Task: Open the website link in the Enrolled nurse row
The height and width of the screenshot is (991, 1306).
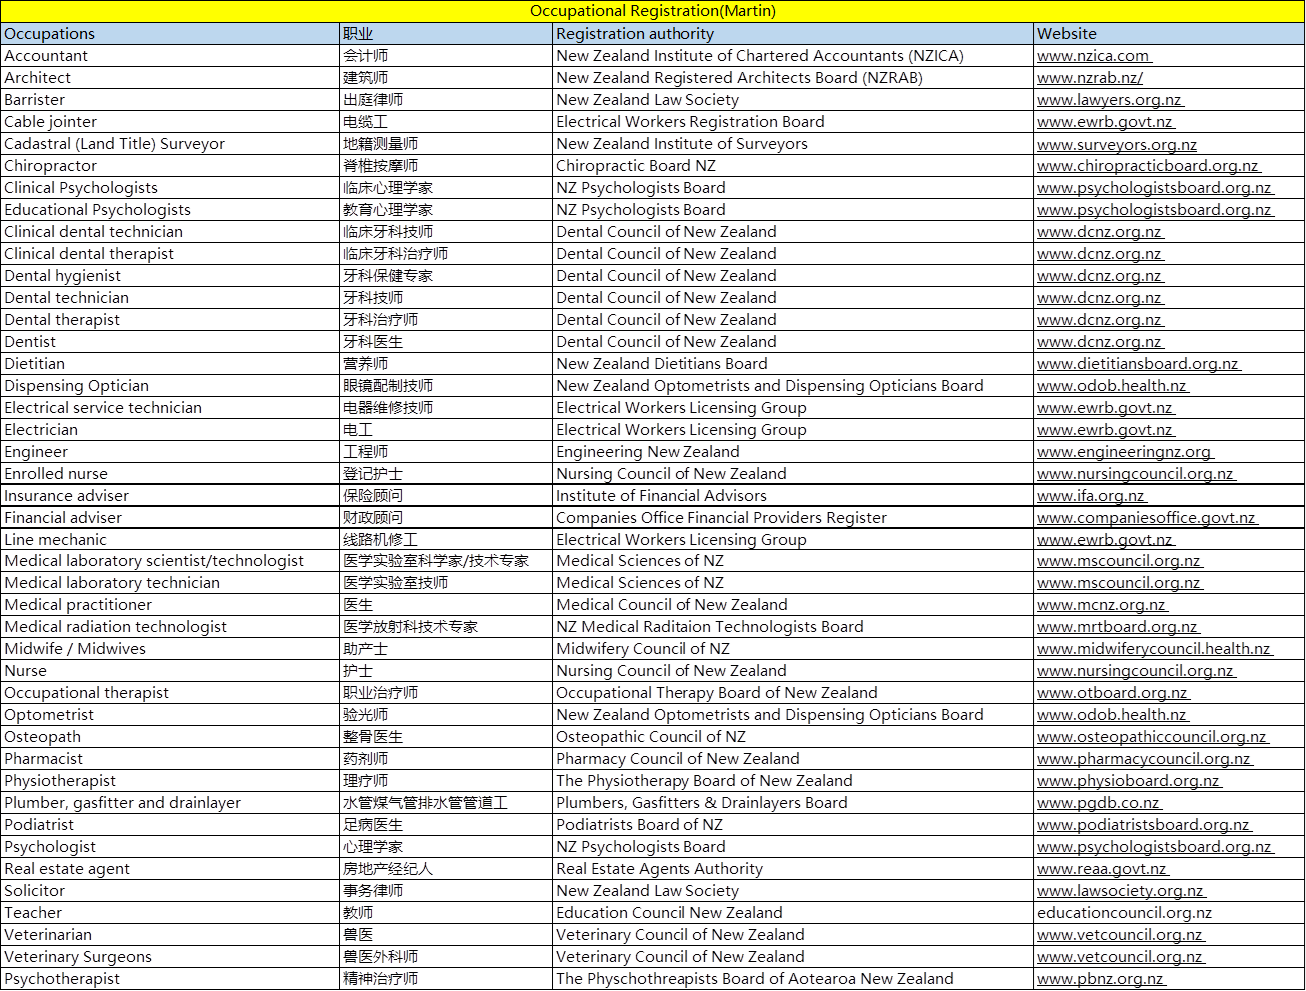Action: 1136,474
